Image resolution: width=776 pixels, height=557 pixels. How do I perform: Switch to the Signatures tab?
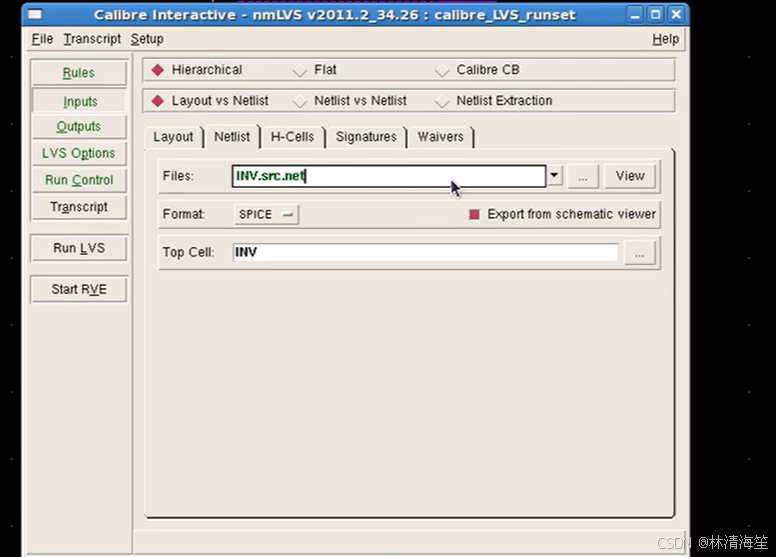coord(366,137)
